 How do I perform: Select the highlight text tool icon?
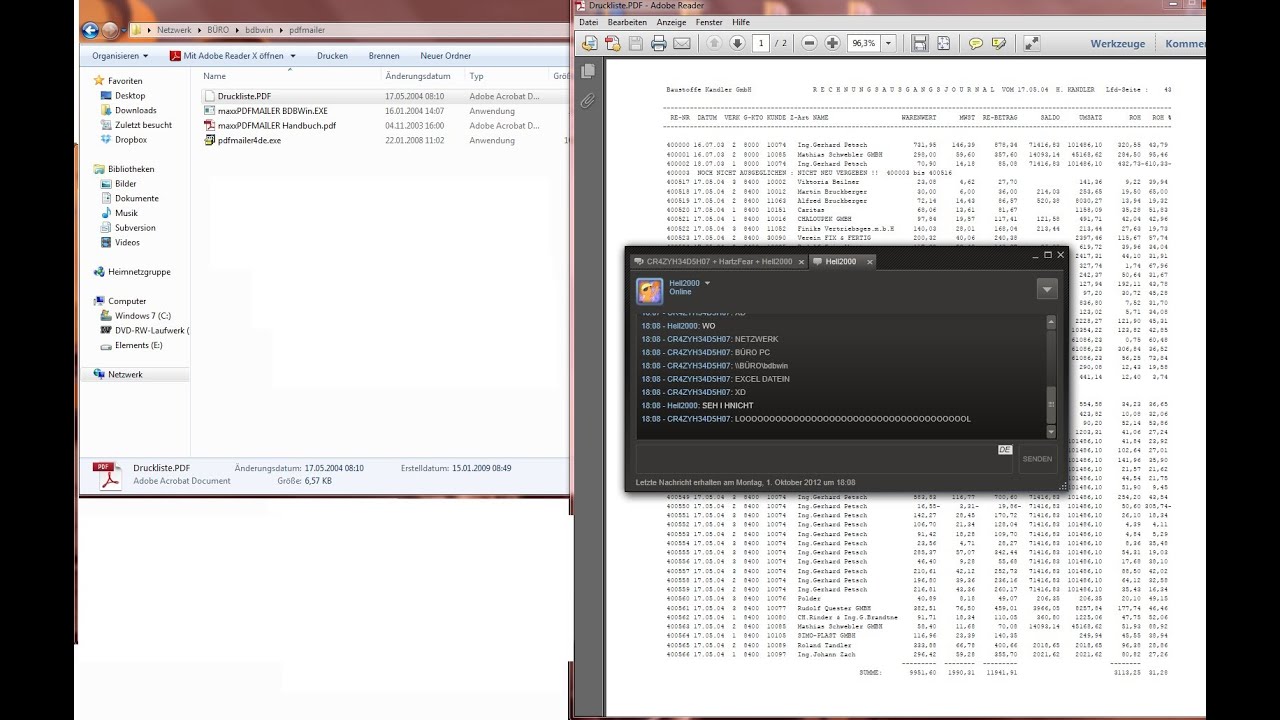pos(998,43)
